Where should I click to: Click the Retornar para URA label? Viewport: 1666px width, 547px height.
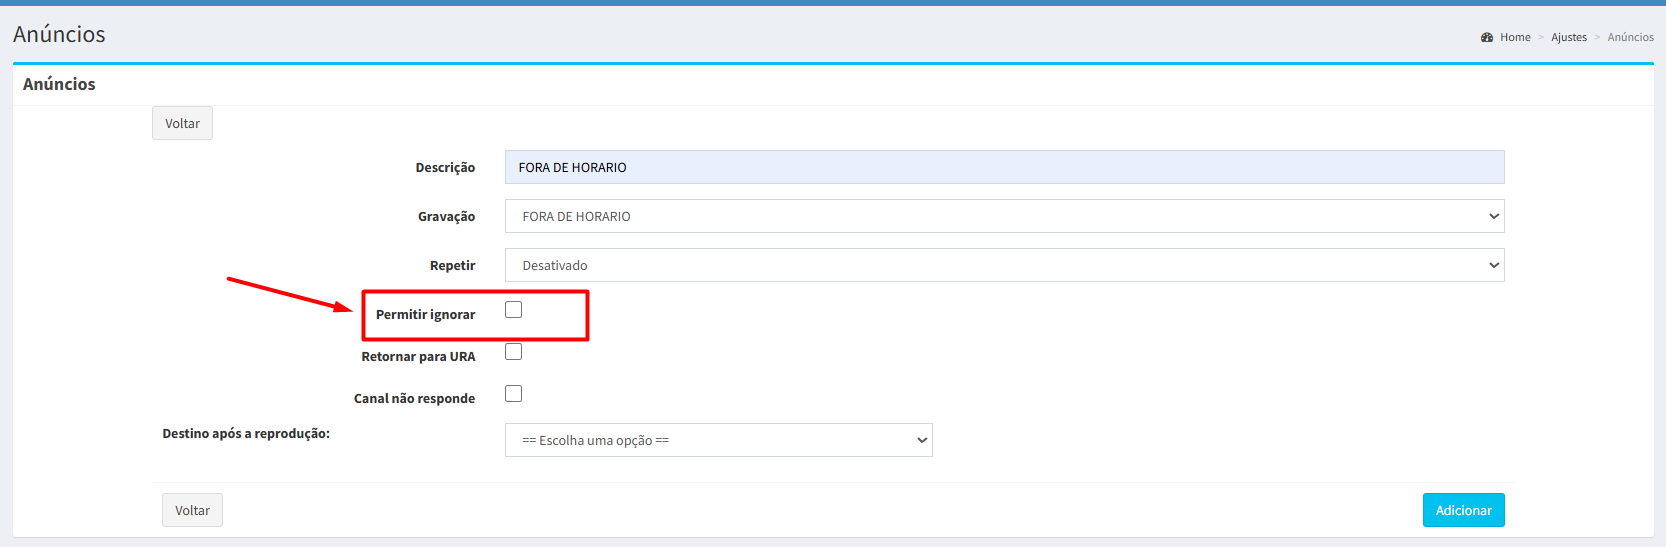418,356
